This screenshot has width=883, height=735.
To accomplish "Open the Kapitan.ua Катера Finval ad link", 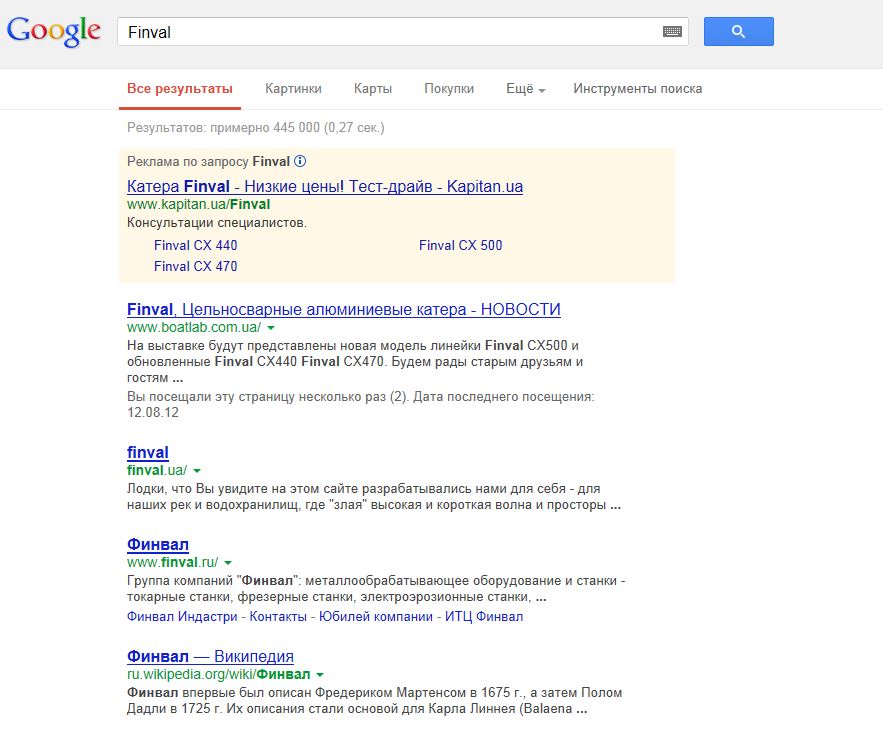I will point(325,186).
